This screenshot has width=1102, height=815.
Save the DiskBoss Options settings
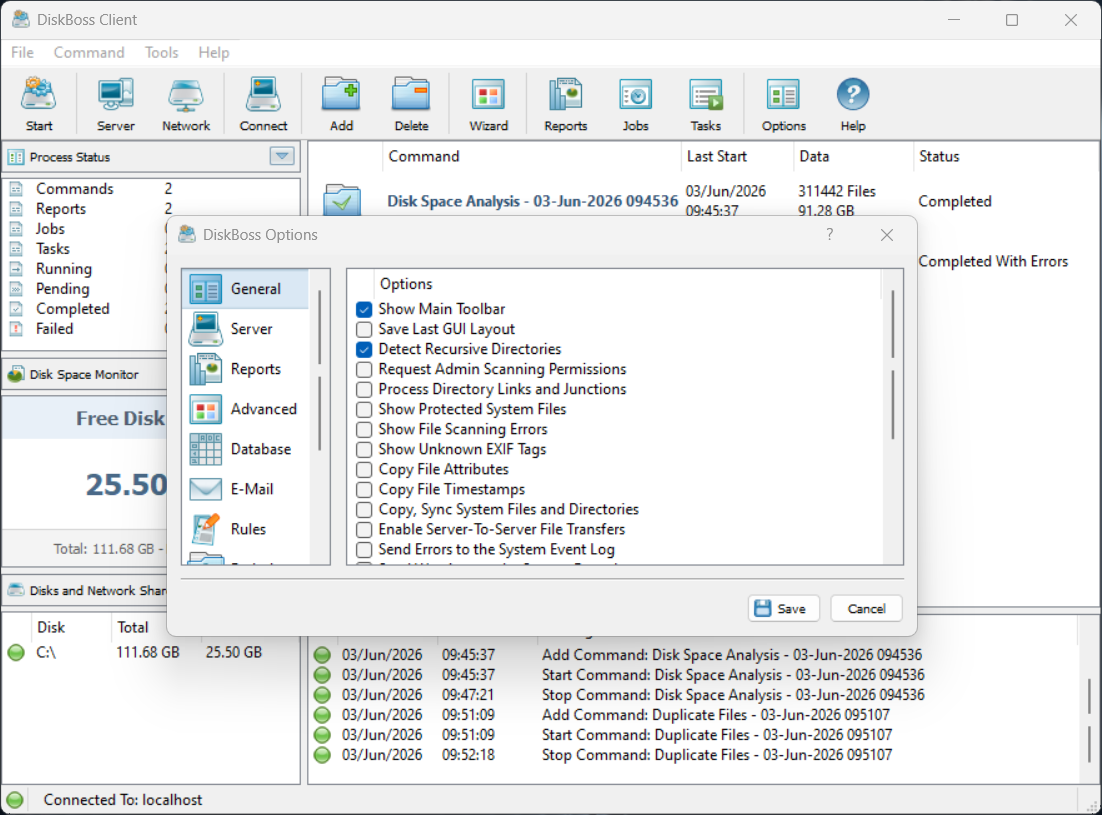[x=784, y=608]
